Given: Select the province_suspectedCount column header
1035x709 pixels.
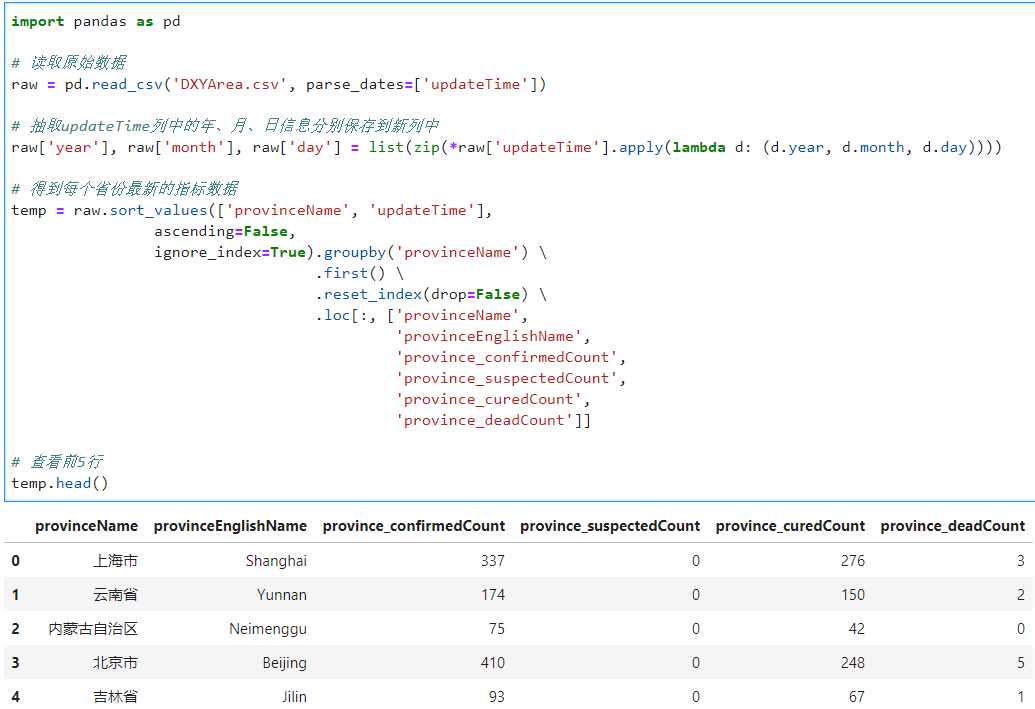Looking at the screenshot, I should [610, 526].
